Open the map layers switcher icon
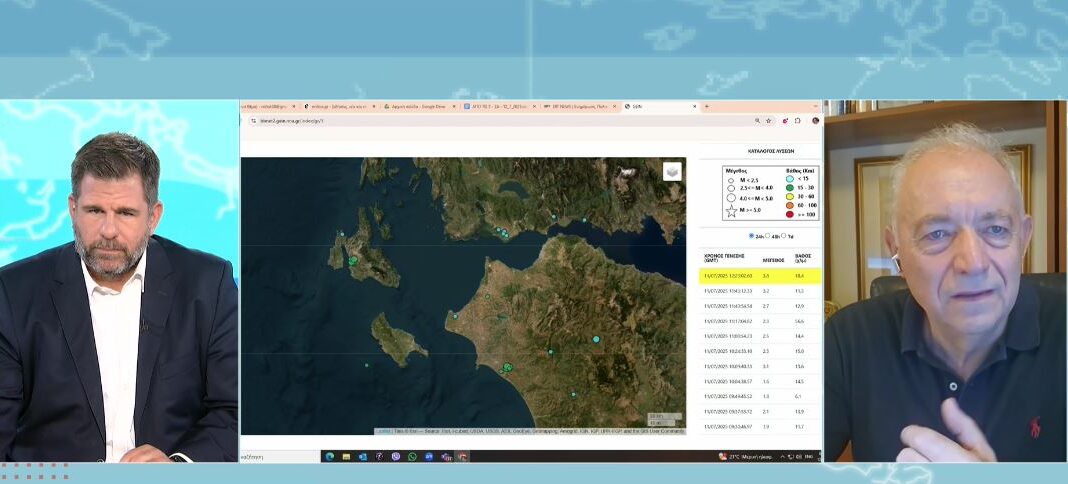Viewport: 1068px width, 484px height. click(672, 171)
